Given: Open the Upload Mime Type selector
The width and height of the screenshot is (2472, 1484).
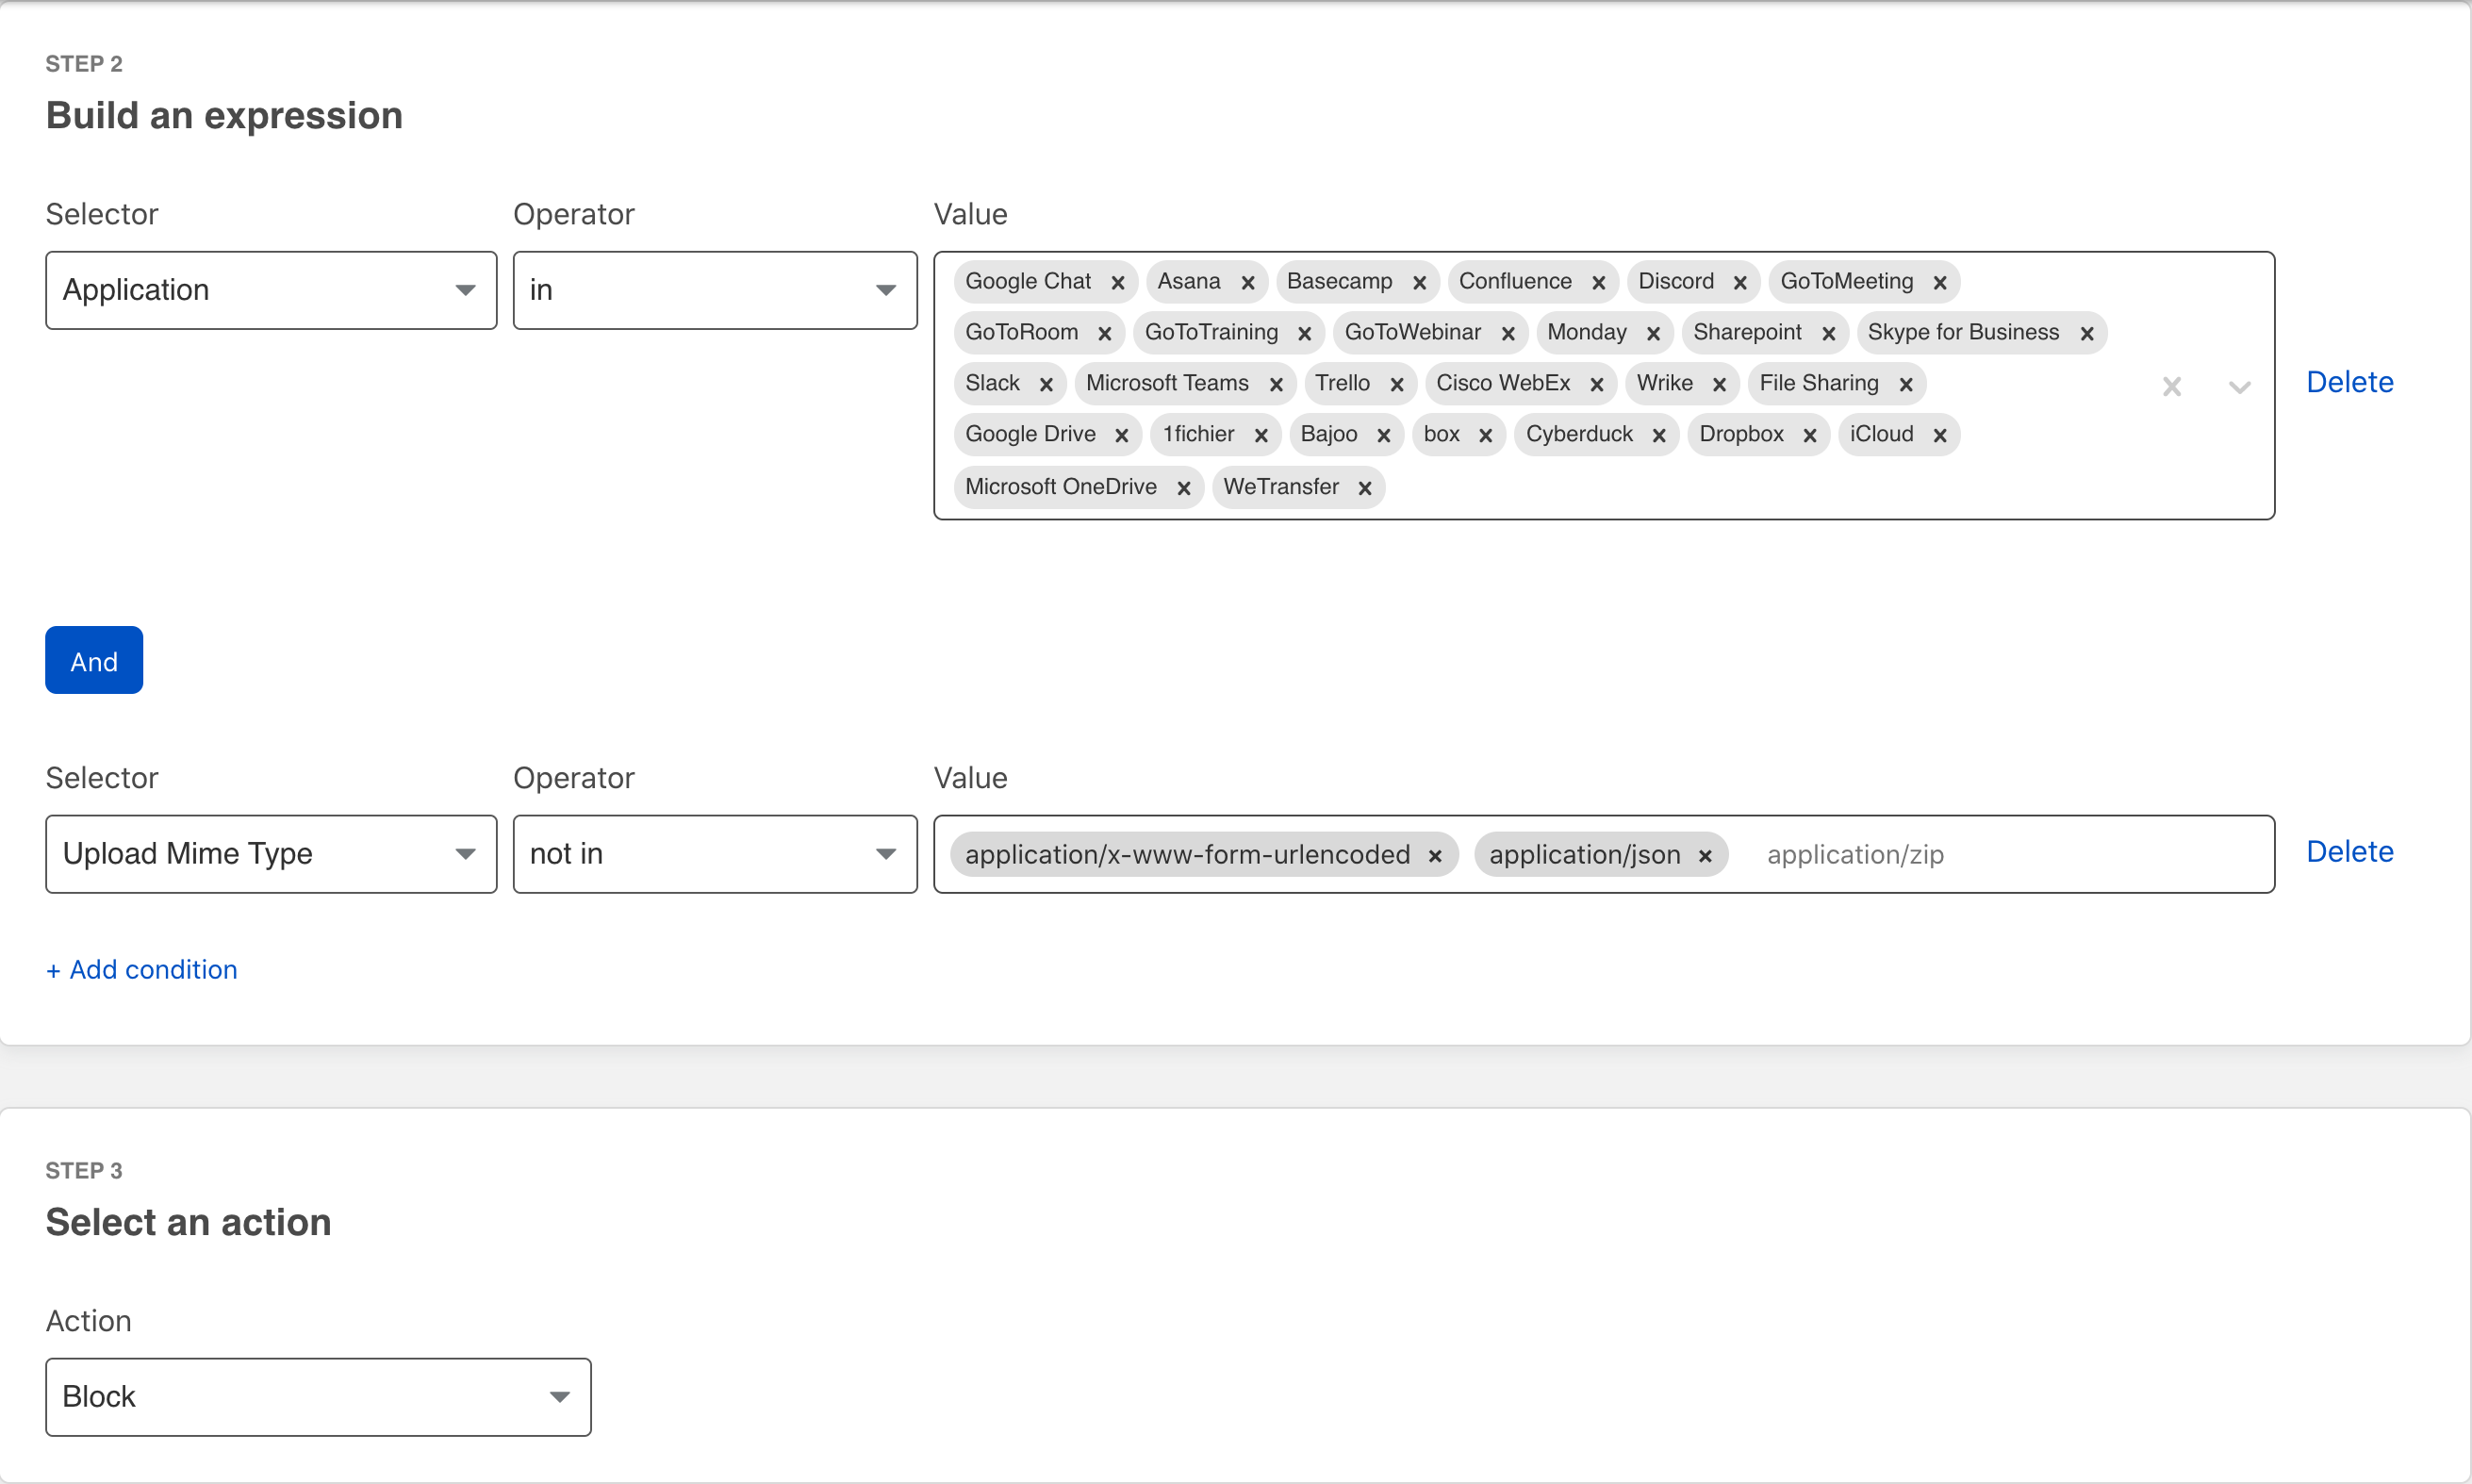Looking at the screenshot, I should click(x=271, y=854).
